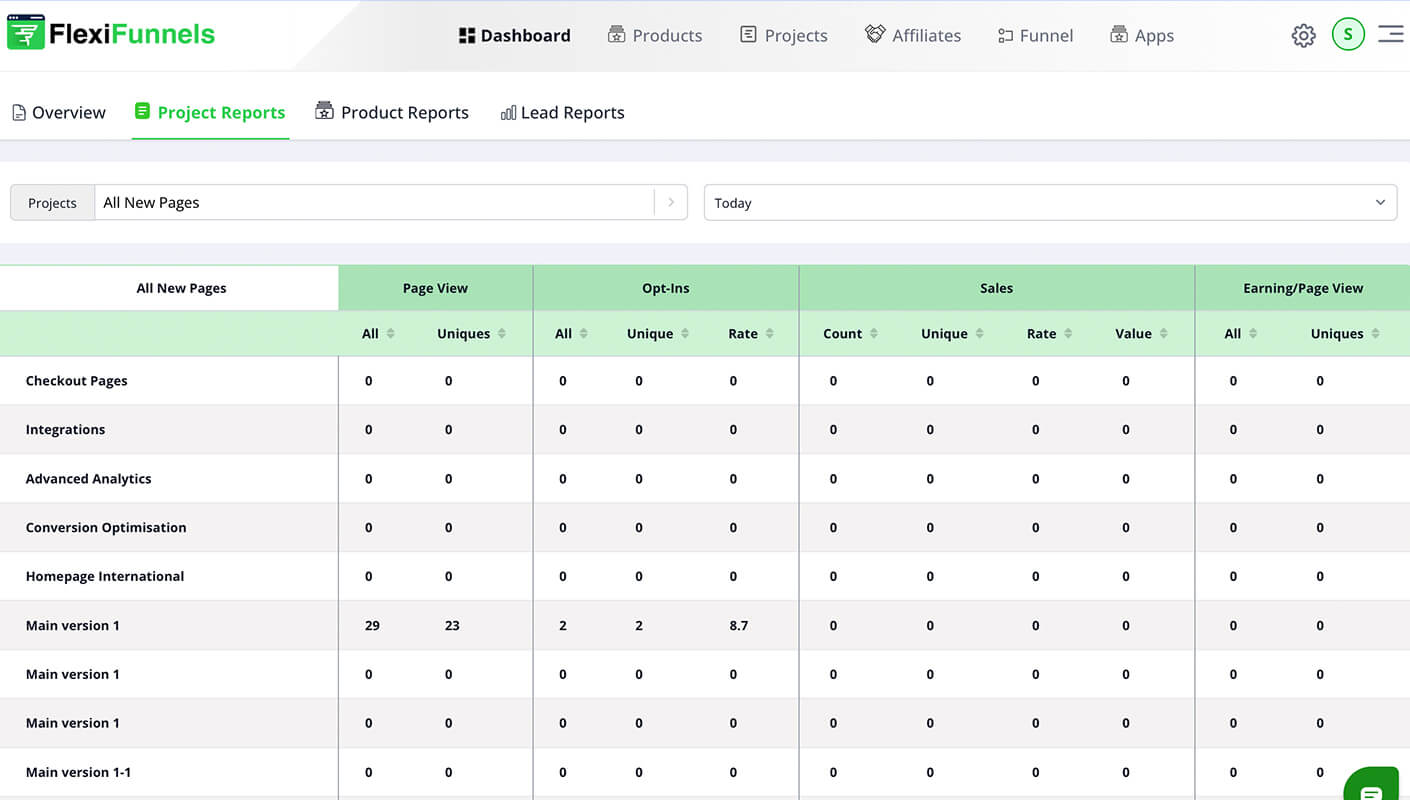Screen dimensions: 1410x800
Task: Sort the Sales Count column
Action: coord(873,333)
